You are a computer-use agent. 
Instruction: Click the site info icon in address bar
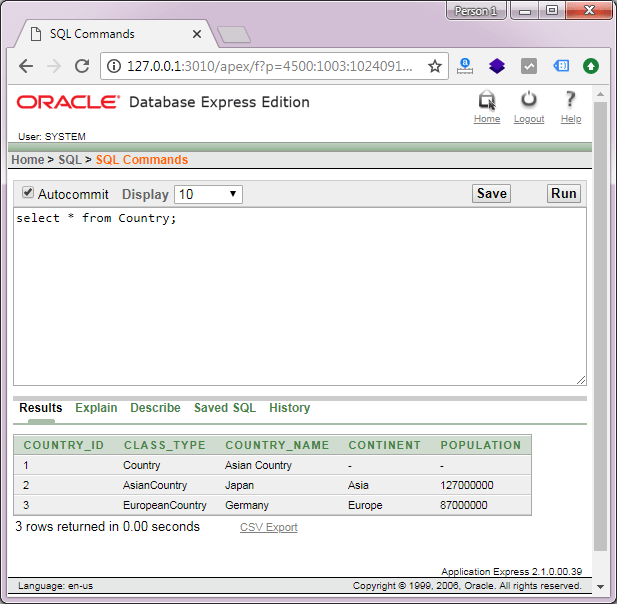(114, 66)
